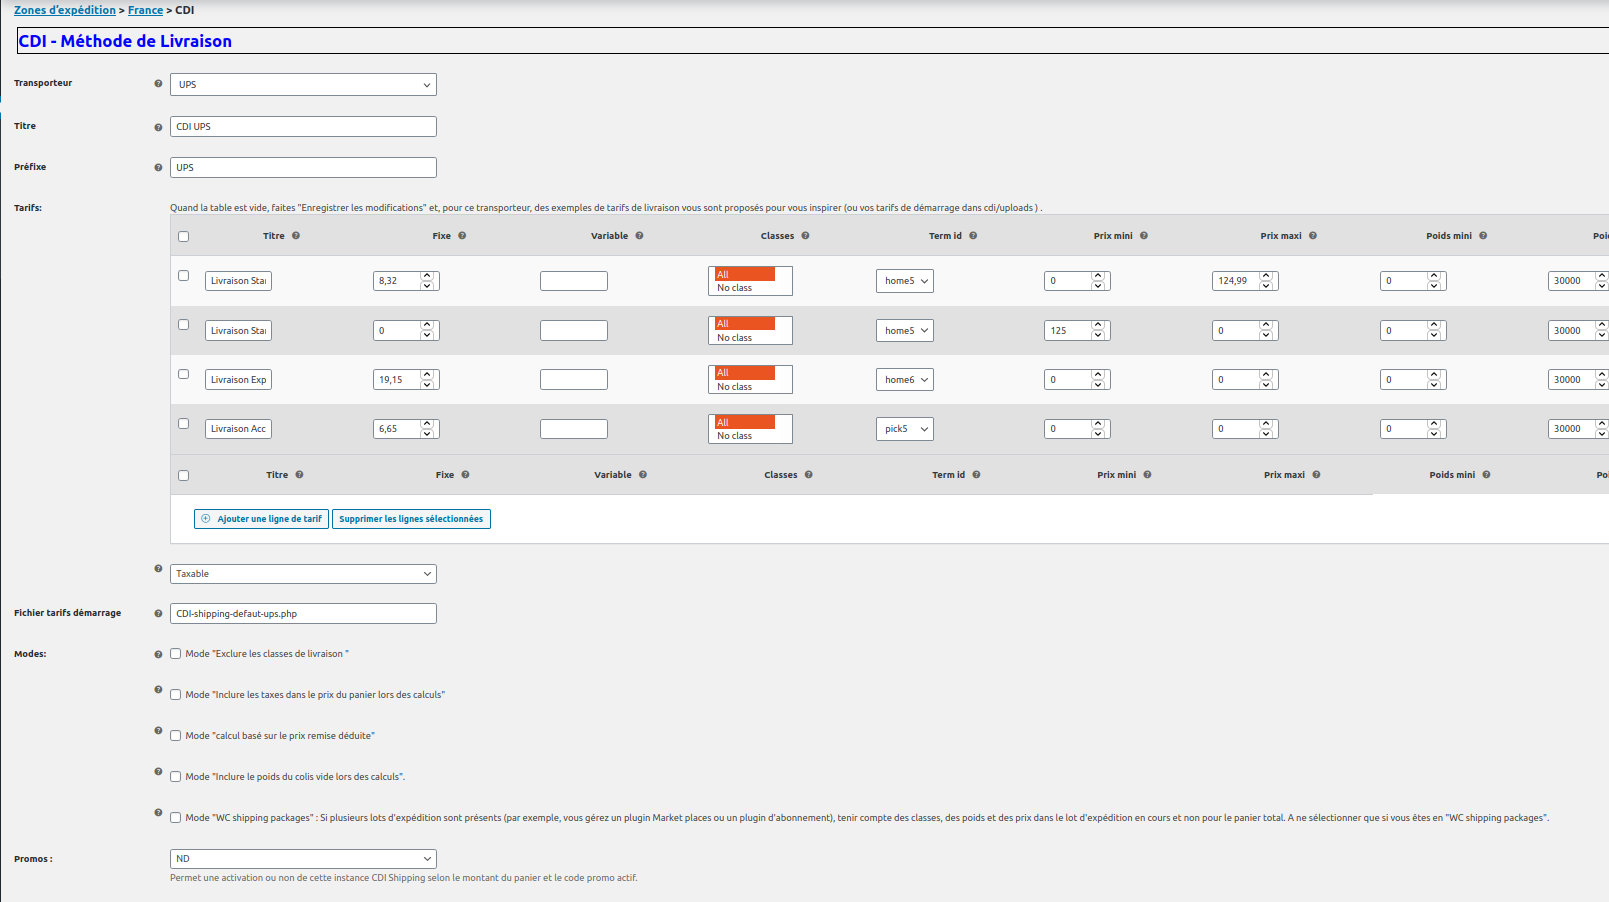Click Ajouter une ligne de tarif

pos(261,519)
